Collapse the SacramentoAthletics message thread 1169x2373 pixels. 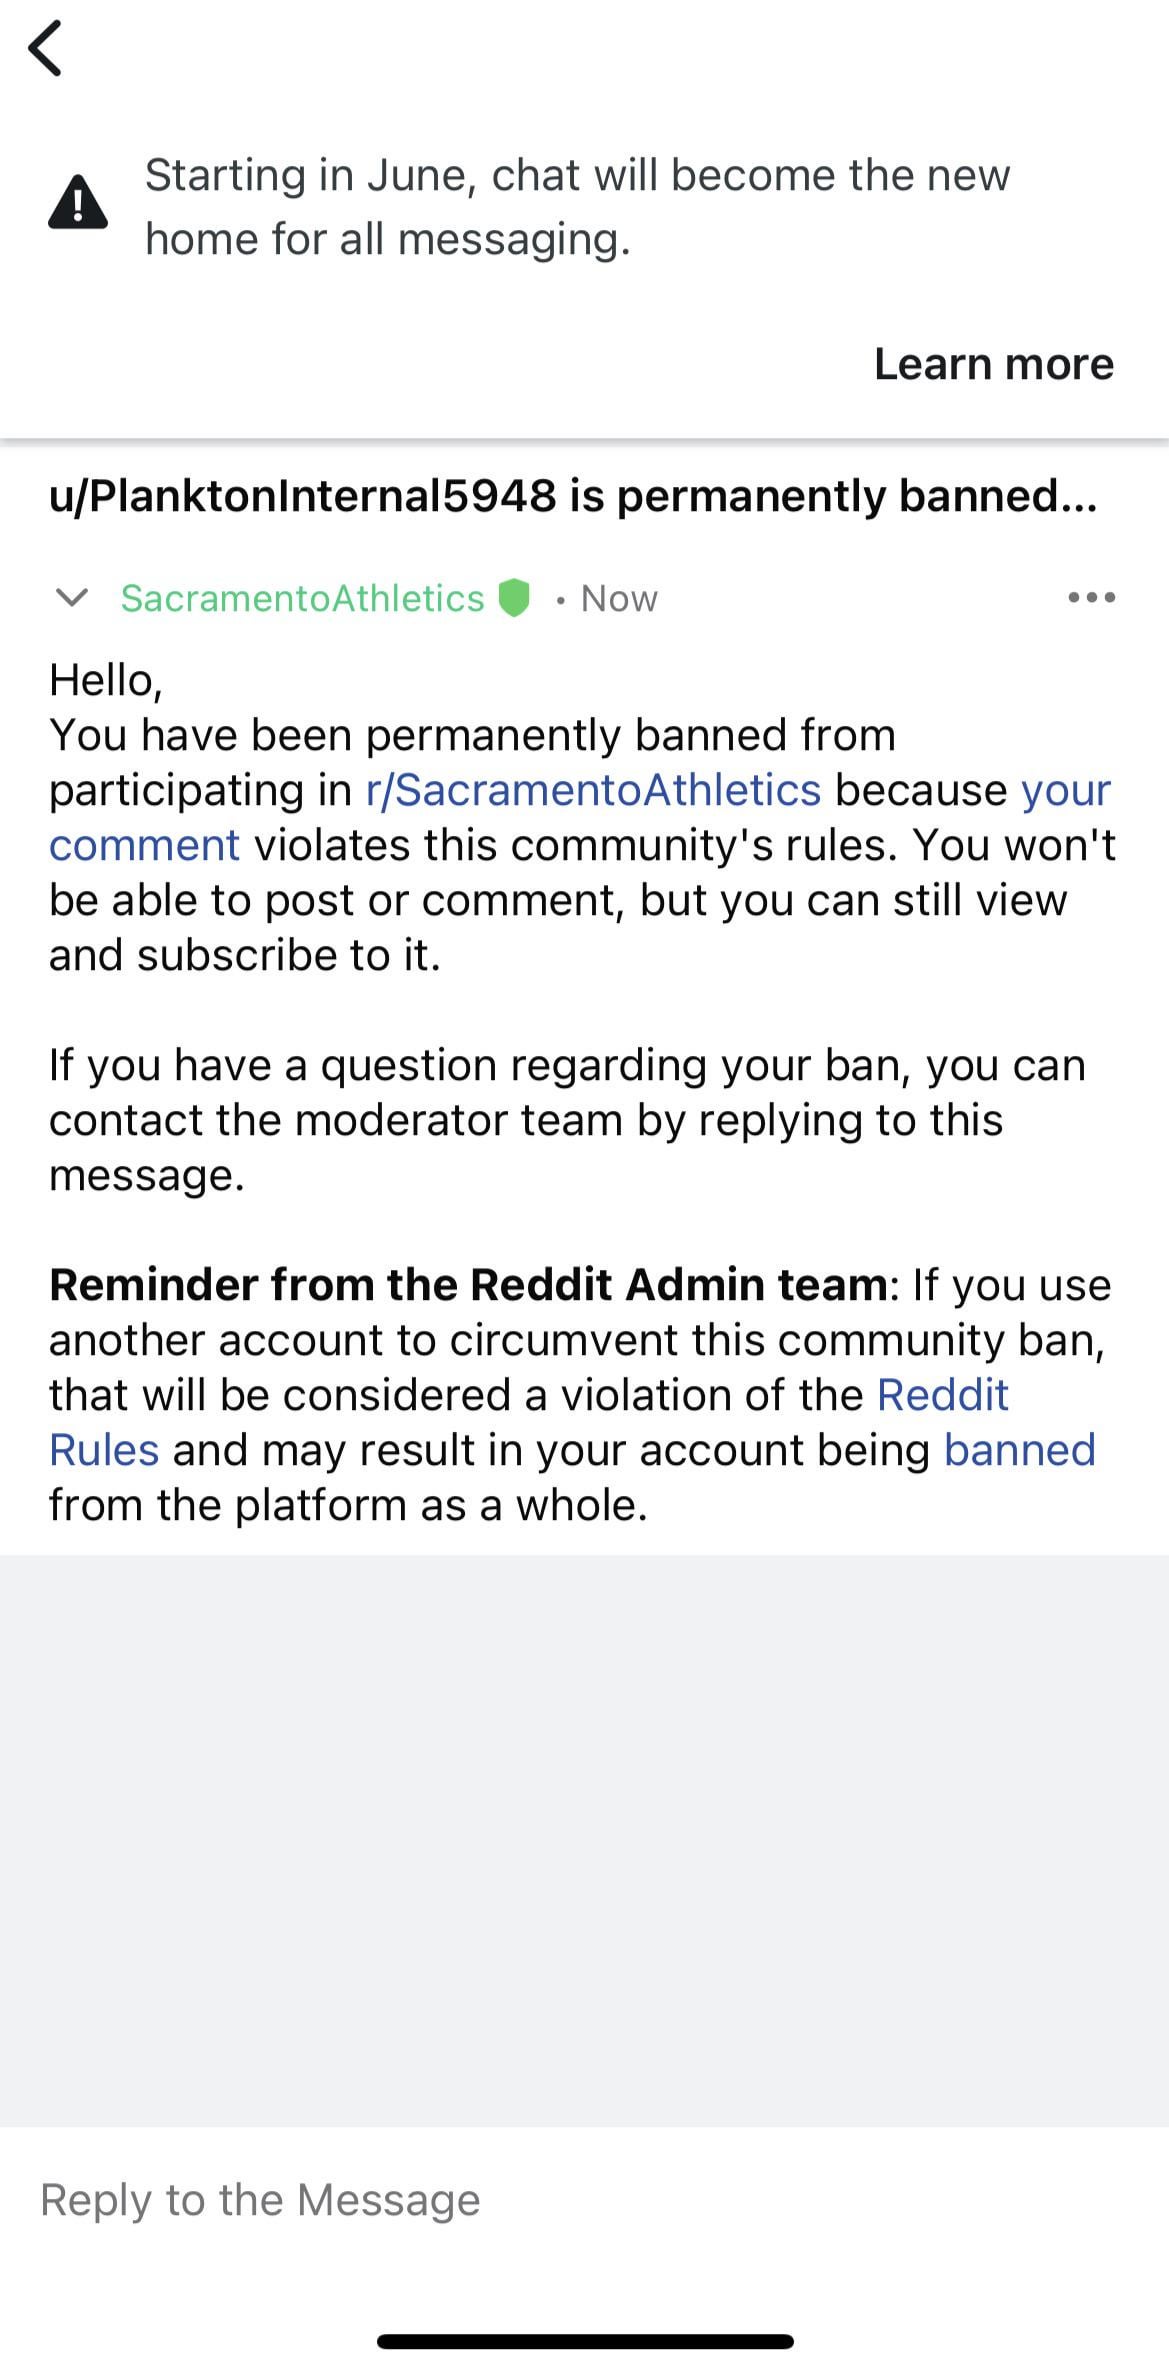click(x=72, y=598)
